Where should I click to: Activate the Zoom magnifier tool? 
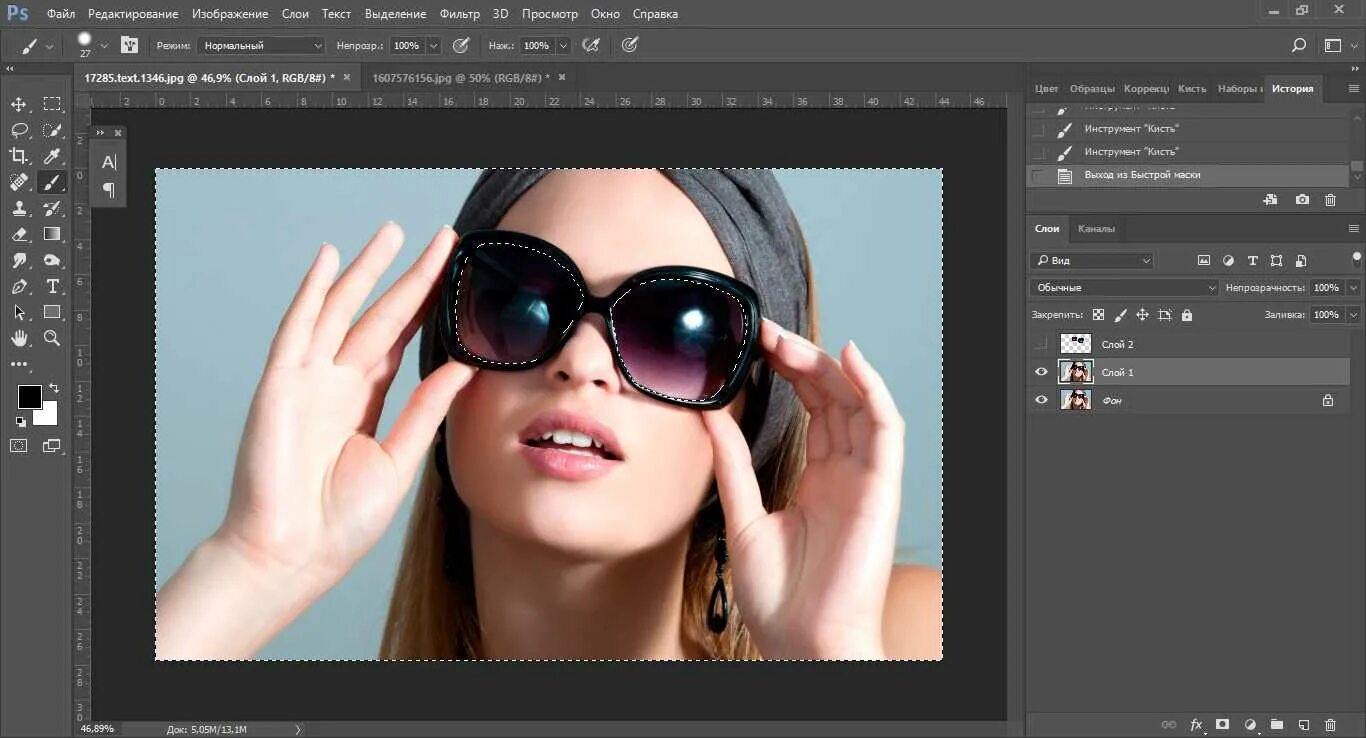[x=52, y=338]
